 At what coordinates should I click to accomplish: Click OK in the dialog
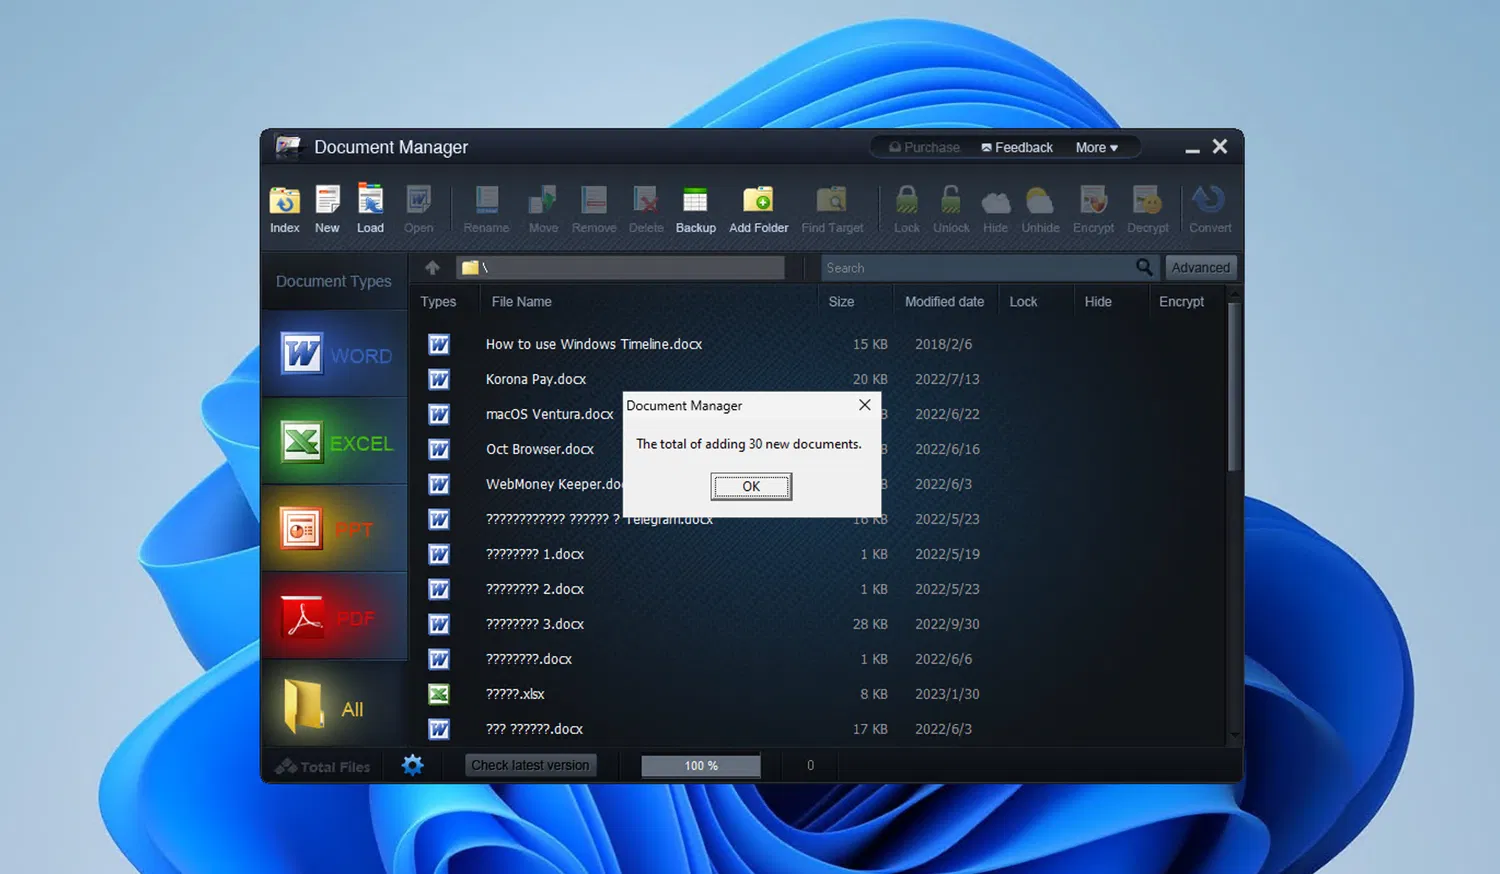(751, 486)
